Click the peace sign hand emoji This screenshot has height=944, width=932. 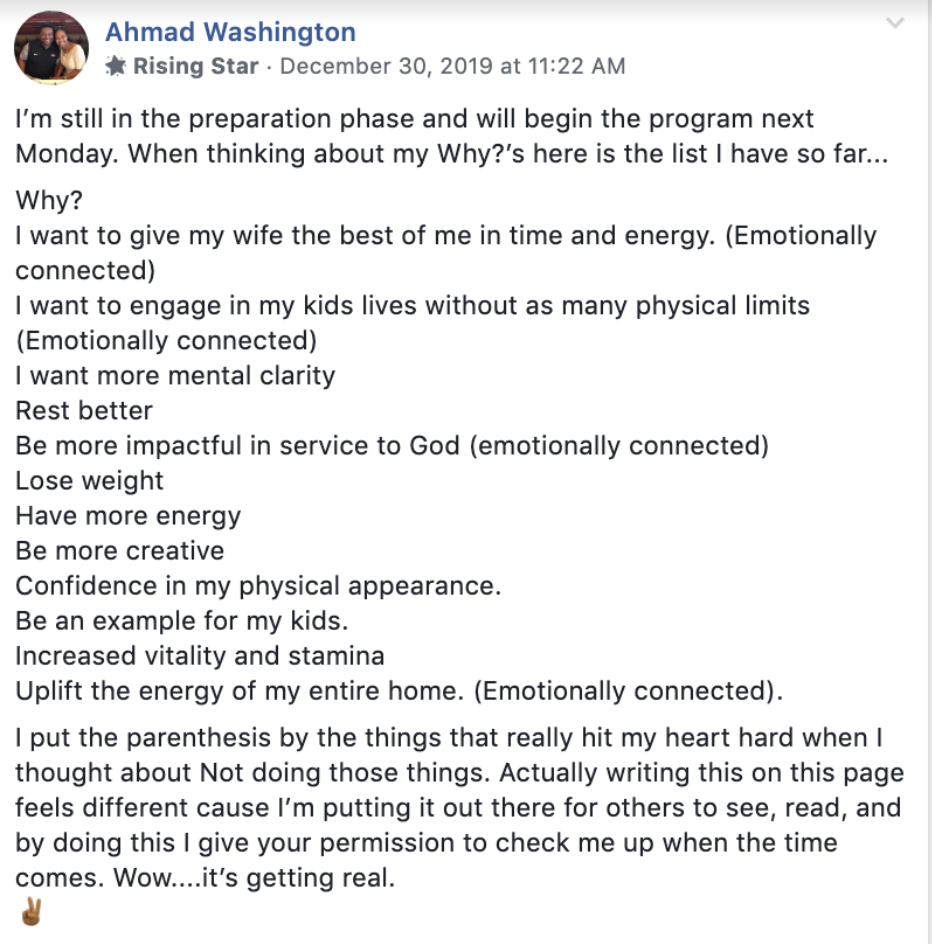(x=31, y=911)
